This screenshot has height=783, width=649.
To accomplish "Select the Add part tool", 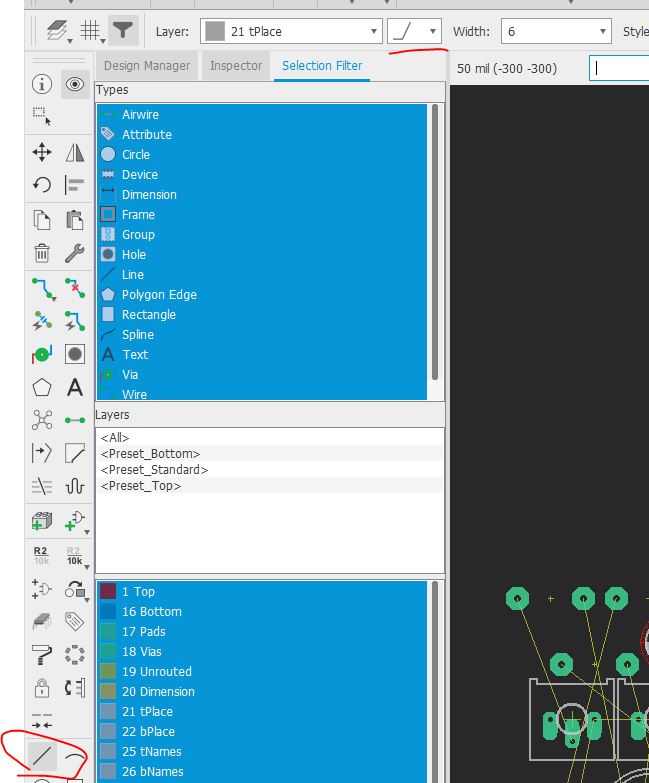I will click(42, 521).
